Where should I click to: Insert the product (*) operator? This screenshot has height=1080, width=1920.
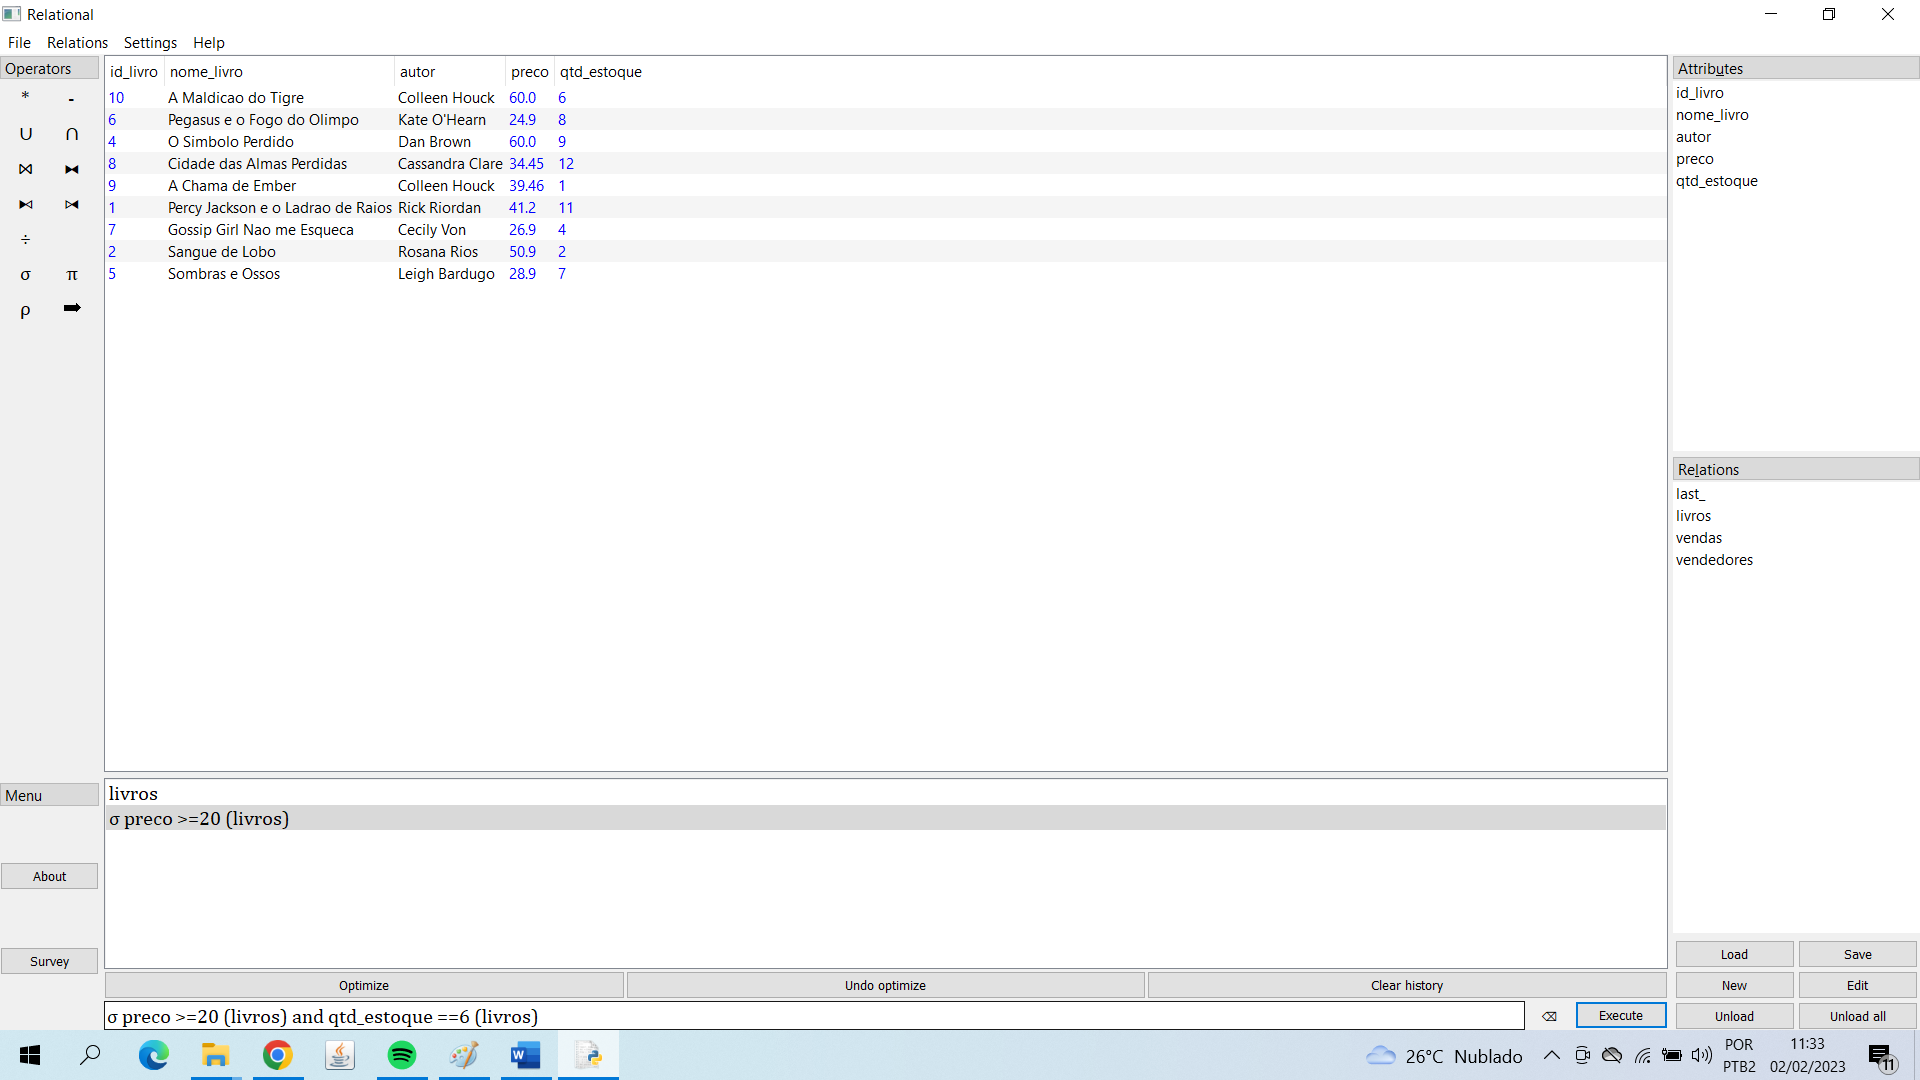26,97
